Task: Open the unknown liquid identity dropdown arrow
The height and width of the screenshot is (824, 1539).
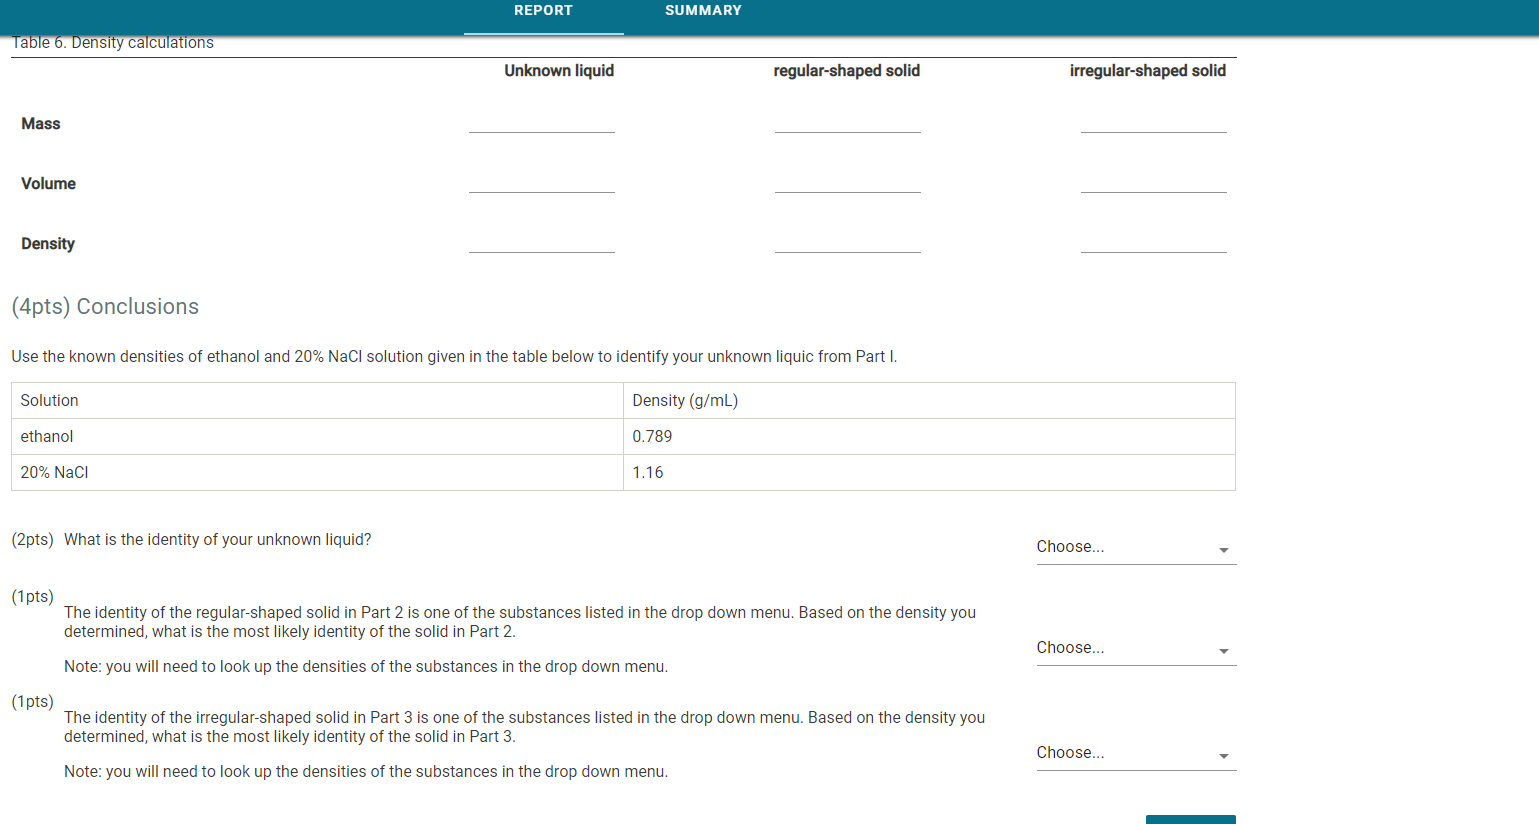Action: (x=1222, y=548)
